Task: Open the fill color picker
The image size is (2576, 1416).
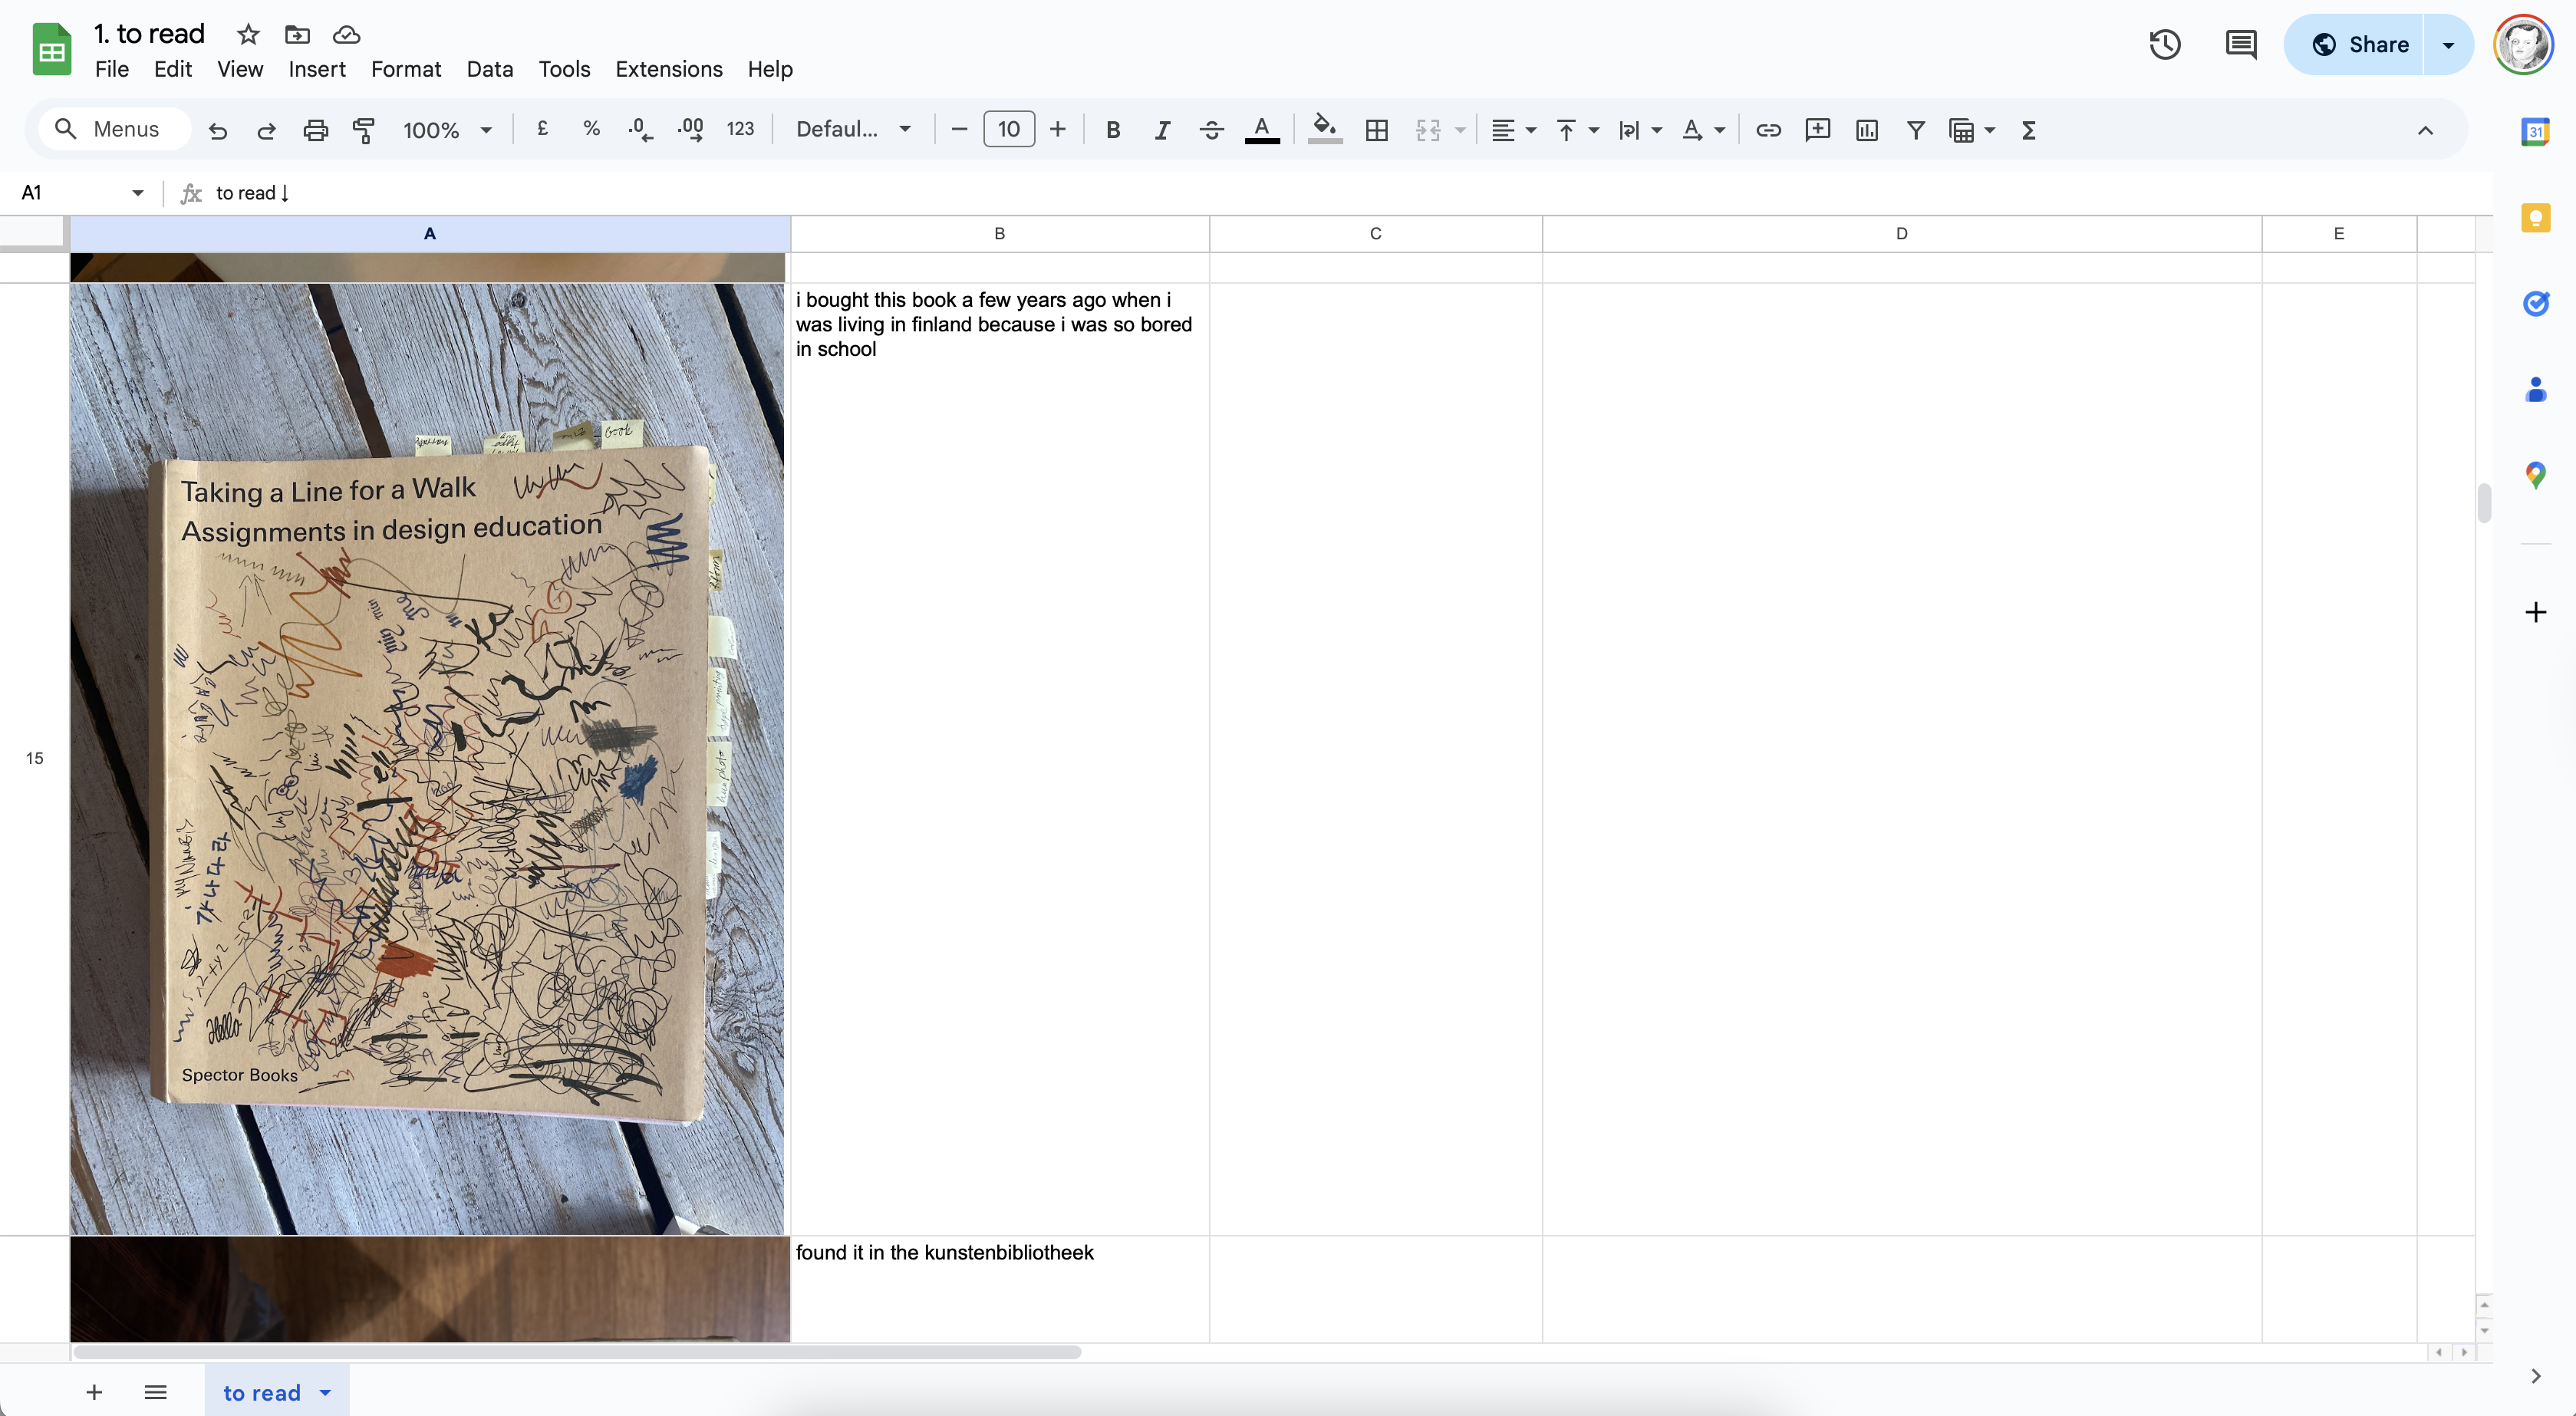Action: (x=1324, y=130)
